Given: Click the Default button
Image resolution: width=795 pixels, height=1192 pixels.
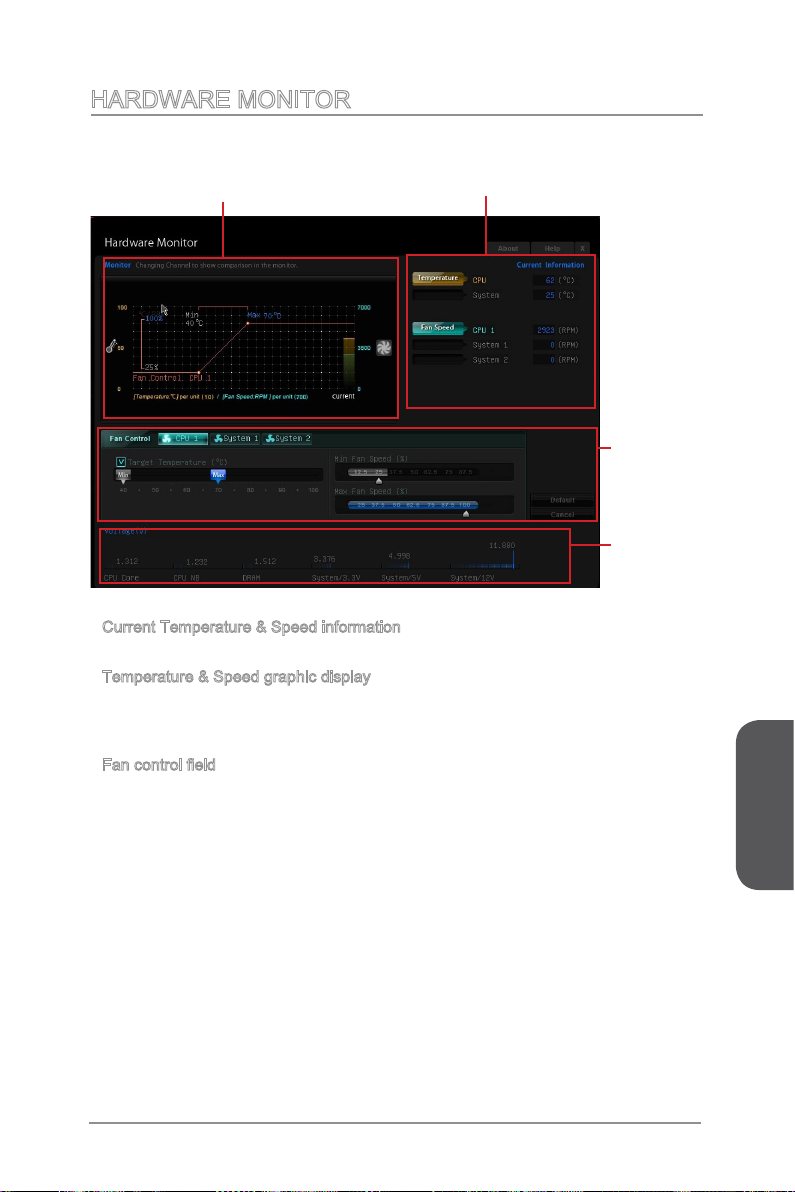Looking at the screenshot, I should click(x=562, y=500).
